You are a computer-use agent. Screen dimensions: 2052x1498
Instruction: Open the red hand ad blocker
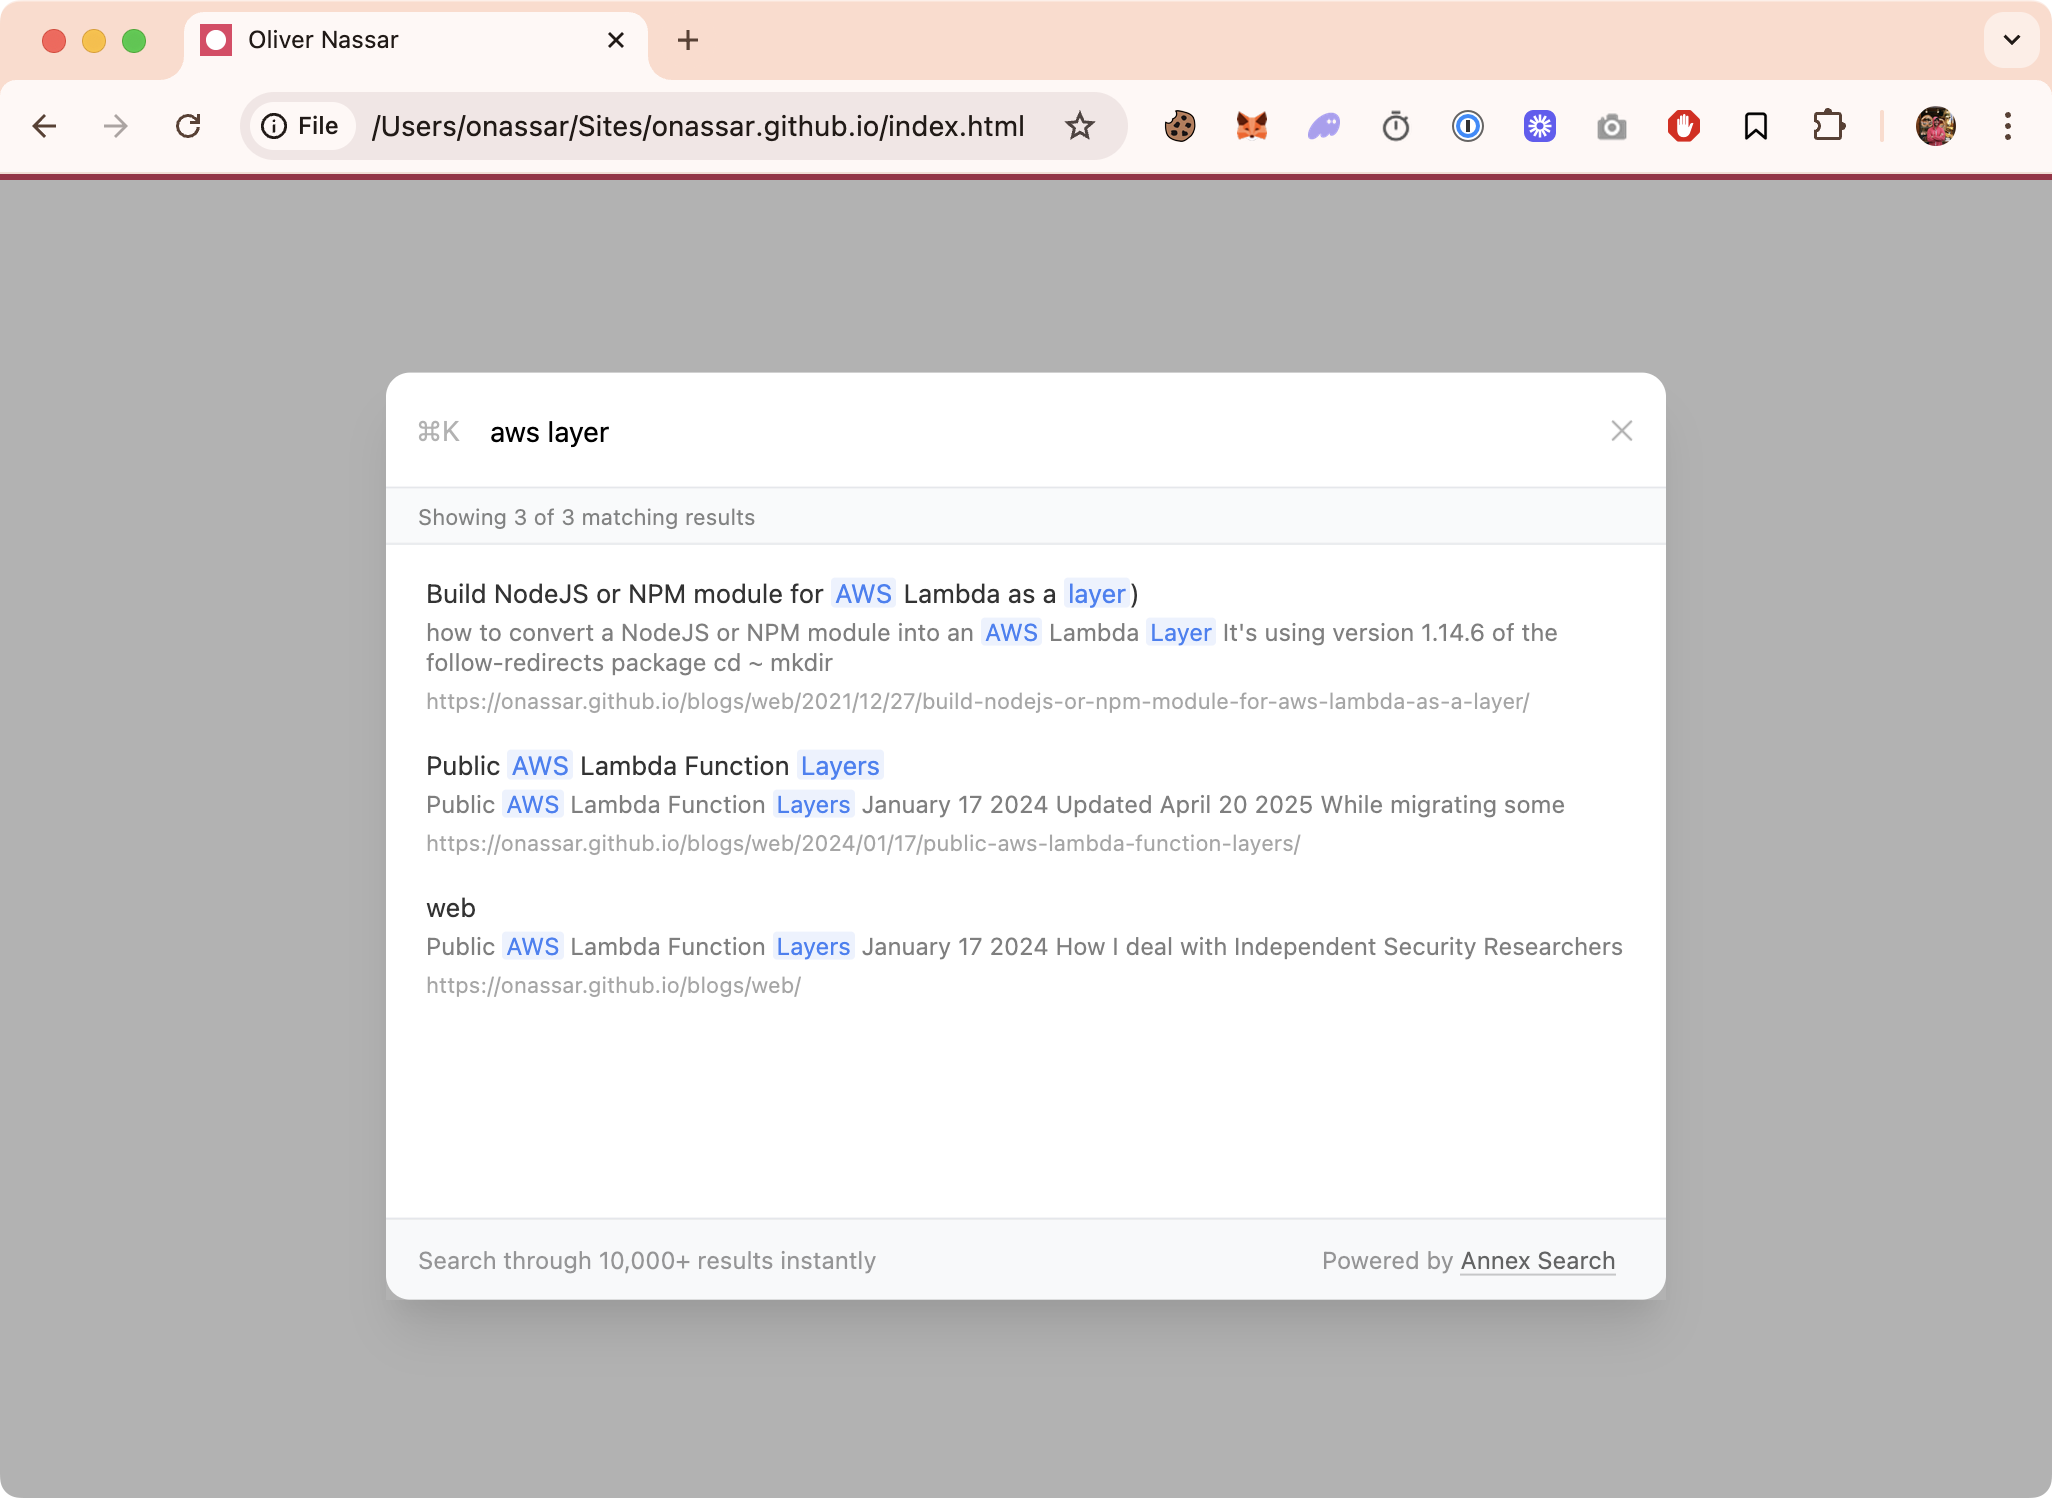pos(1684,126)
